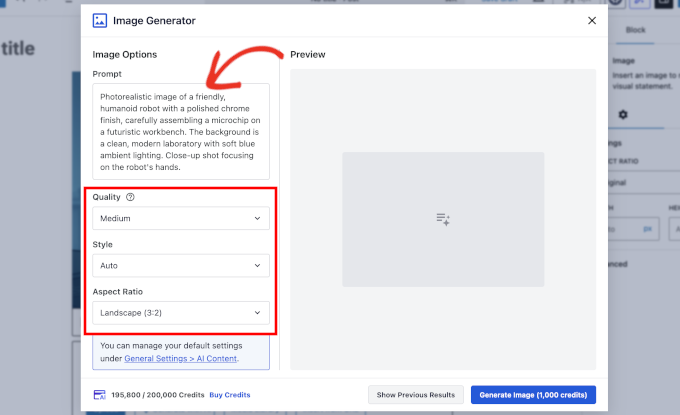Viewport: 680px width, 415px height.
Task: Click the gray preview placeholder area
Action: pyautogui.click(x=443, y=219)
